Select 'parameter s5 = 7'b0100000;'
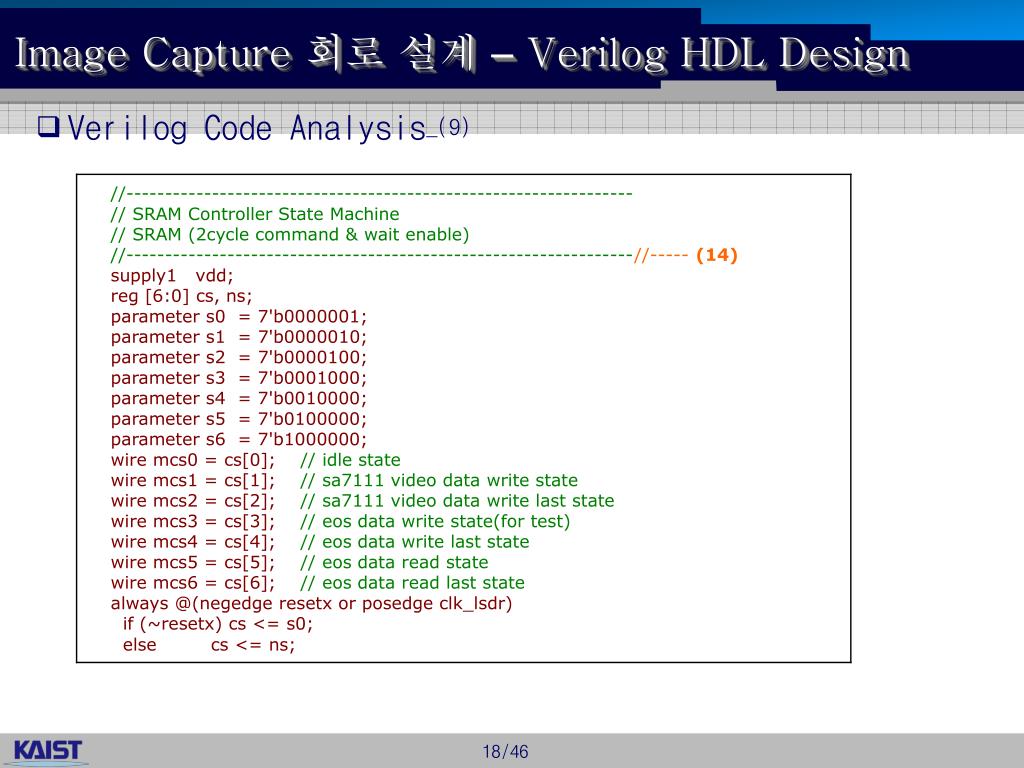The image size is (1024, 768). coord(239,419)
